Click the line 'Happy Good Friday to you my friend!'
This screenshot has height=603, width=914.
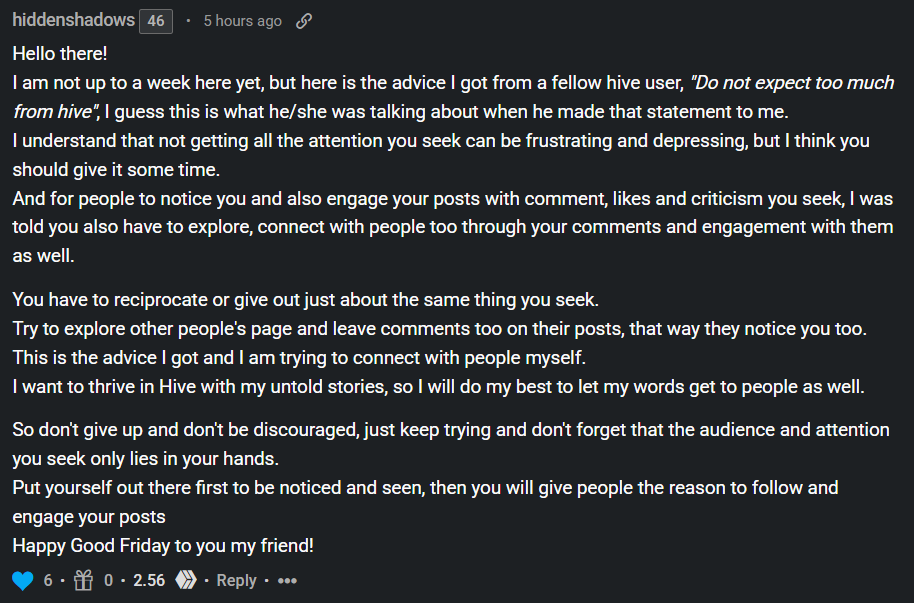[163, 546]
